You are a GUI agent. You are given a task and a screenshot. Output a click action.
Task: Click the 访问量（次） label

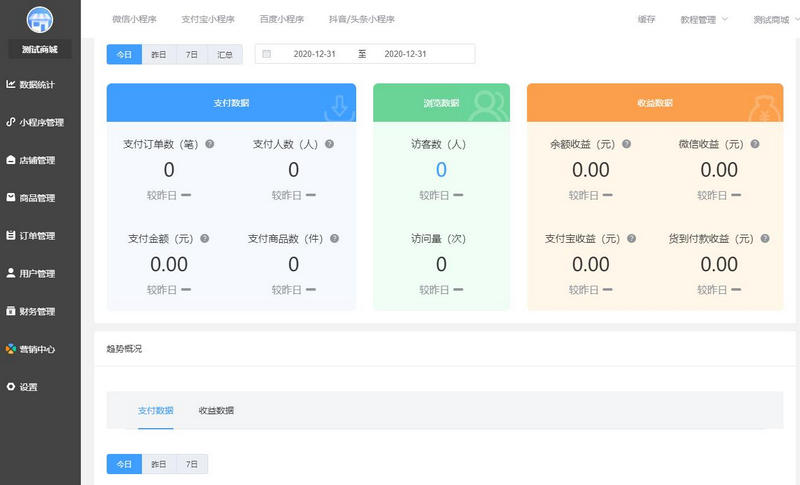439,238
